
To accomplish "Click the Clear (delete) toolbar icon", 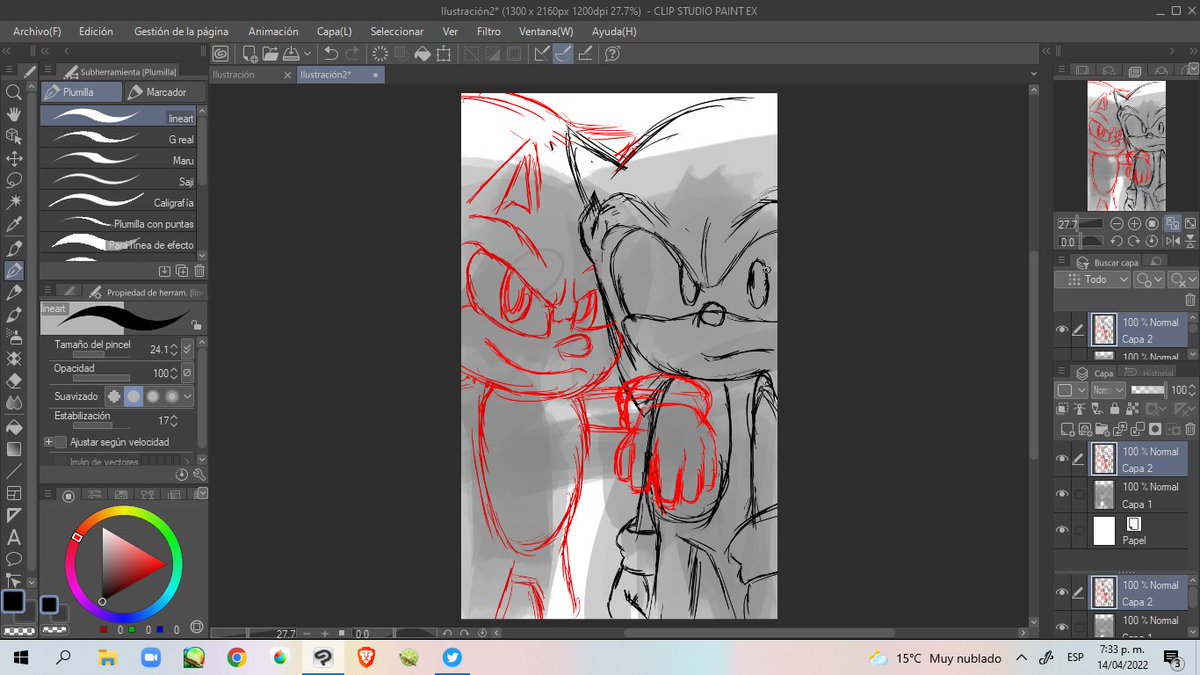I will click(x=380, y=54).
